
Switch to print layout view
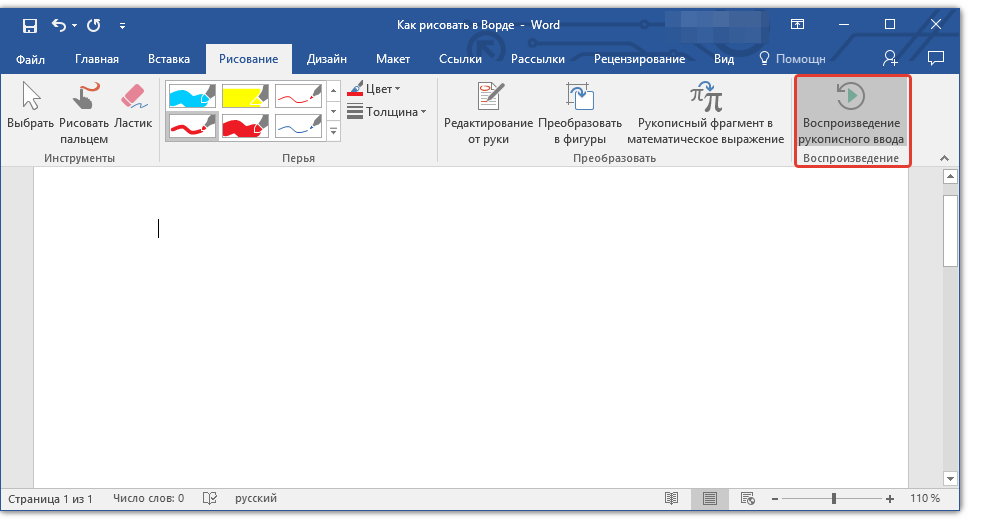coord(709,498)
